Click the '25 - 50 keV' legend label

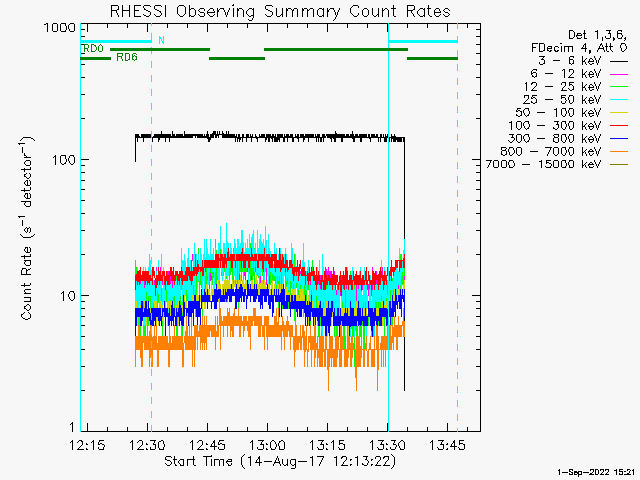click(x=562, y=100)
